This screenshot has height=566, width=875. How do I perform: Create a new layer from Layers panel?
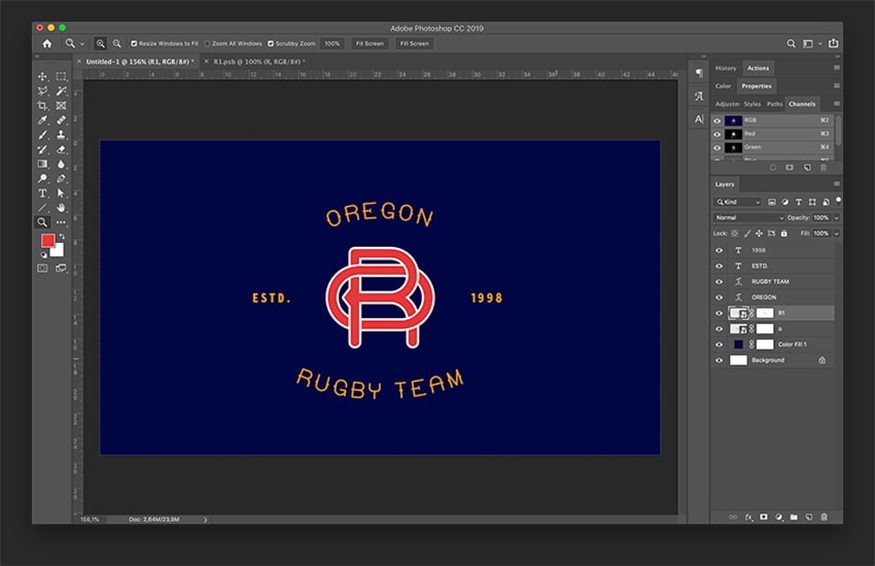tap(808, 517)
